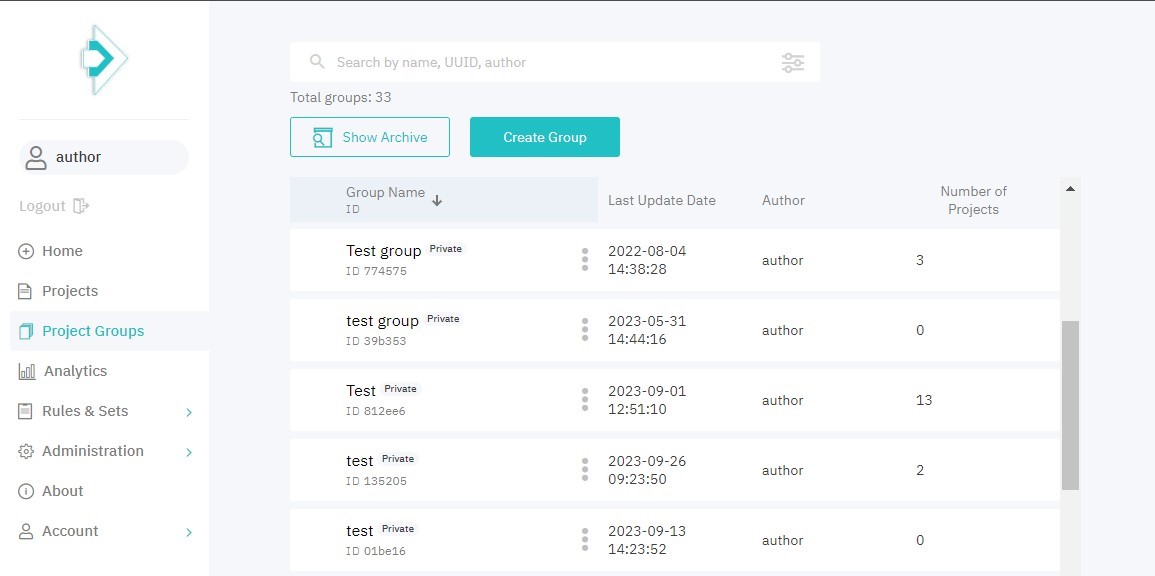Click the search magnifier icon
Image resolution: width=1155 pixels, height=576 pixels.
(x=317, y=61)
